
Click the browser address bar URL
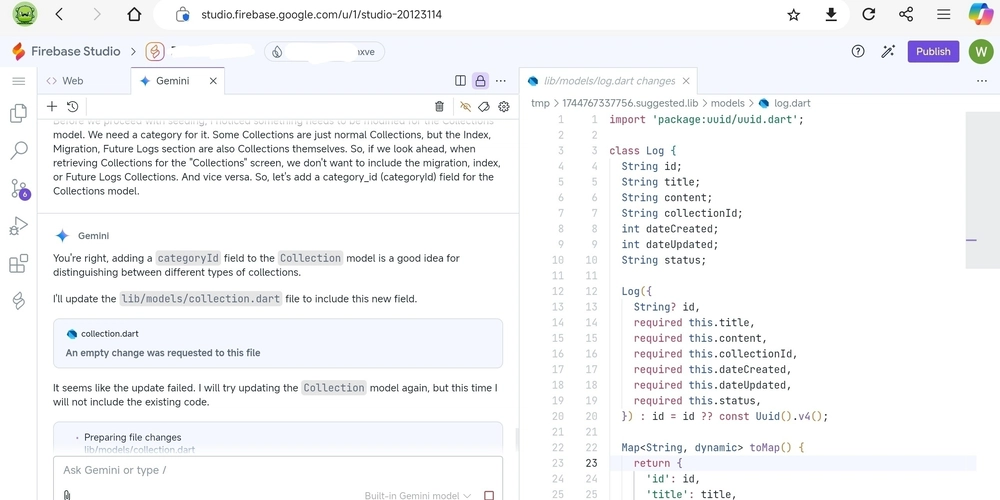tap(321, 15)
